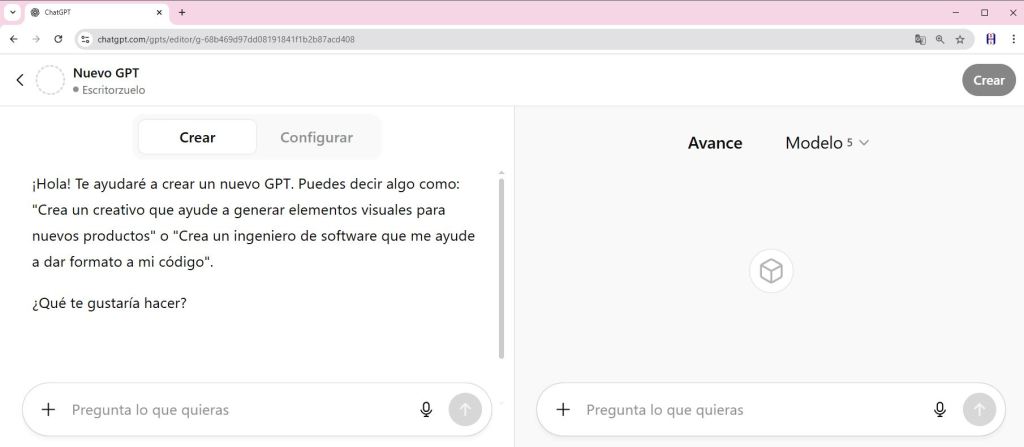
Task: Click the plus icon in the preview chat box
Action: pos(563,409)
